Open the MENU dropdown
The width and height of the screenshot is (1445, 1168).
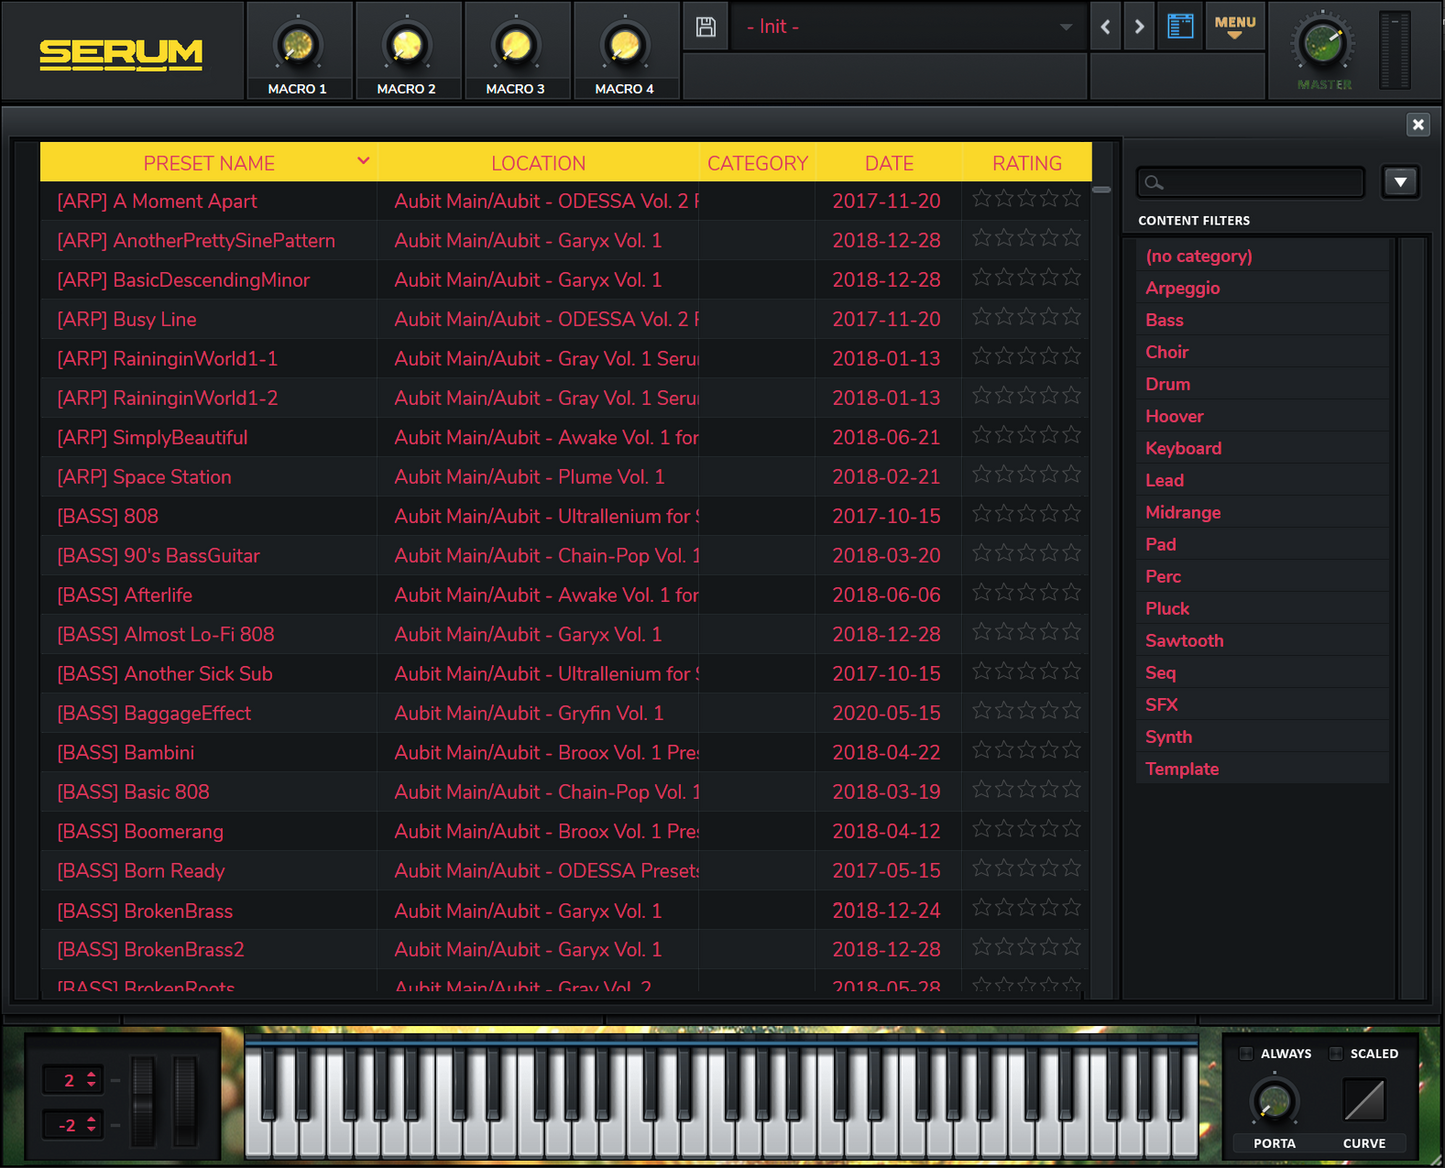tap(1235, 27)
